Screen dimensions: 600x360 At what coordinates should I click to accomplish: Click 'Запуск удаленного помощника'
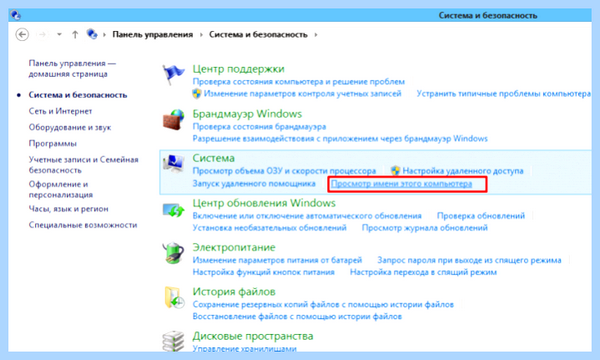(x=254, y=184)
